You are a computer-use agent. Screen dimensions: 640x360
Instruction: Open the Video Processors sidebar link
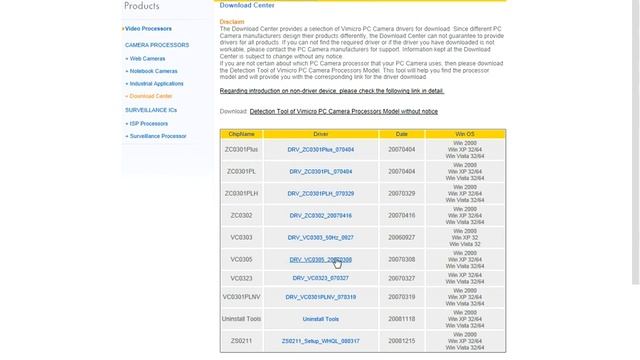pyautogui.click(x=148, y=29)
